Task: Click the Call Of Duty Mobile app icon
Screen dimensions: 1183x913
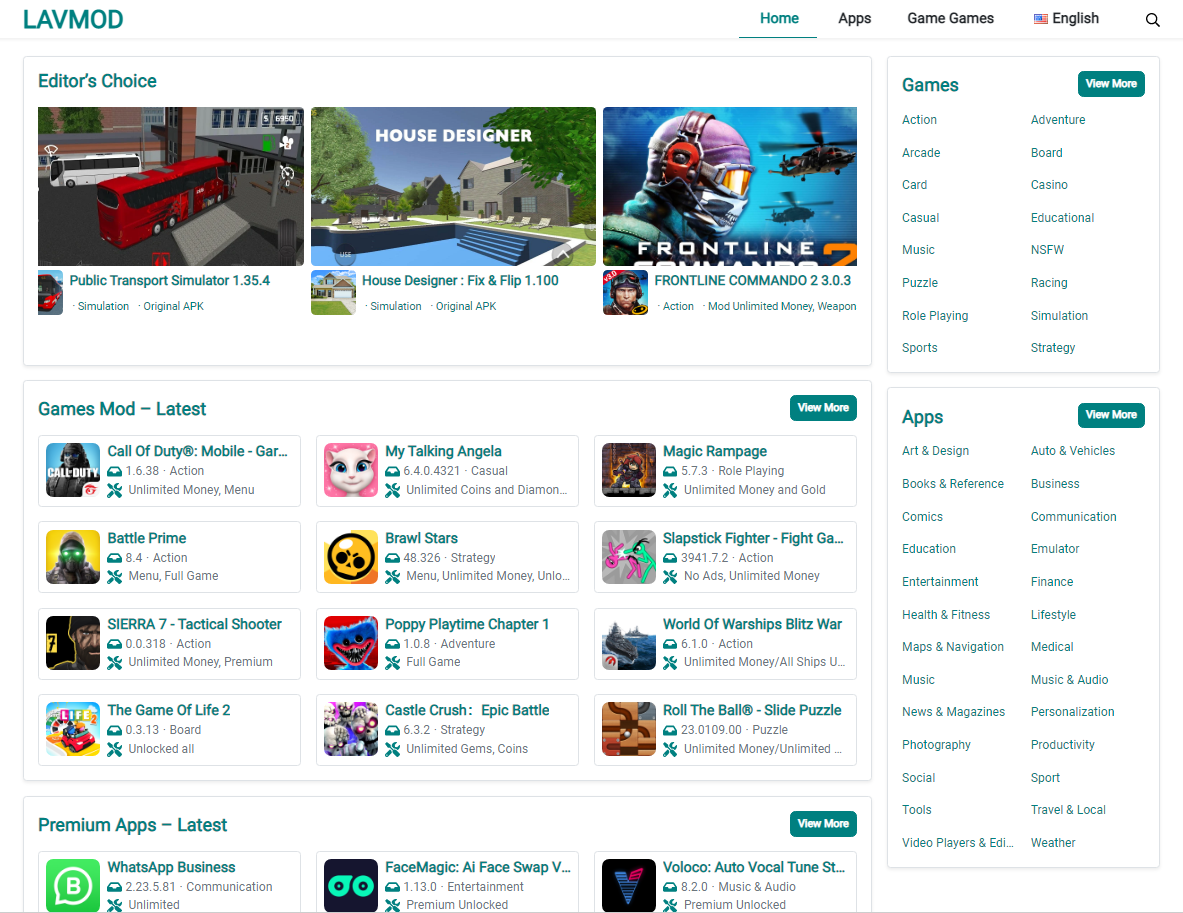Action: (73, 470)
